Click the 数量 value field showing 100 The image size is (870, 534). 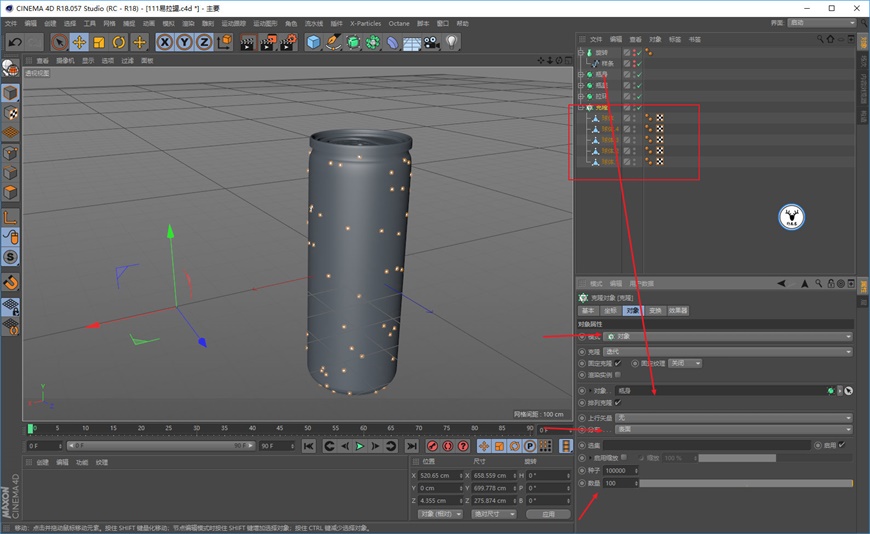click(620, 483)
